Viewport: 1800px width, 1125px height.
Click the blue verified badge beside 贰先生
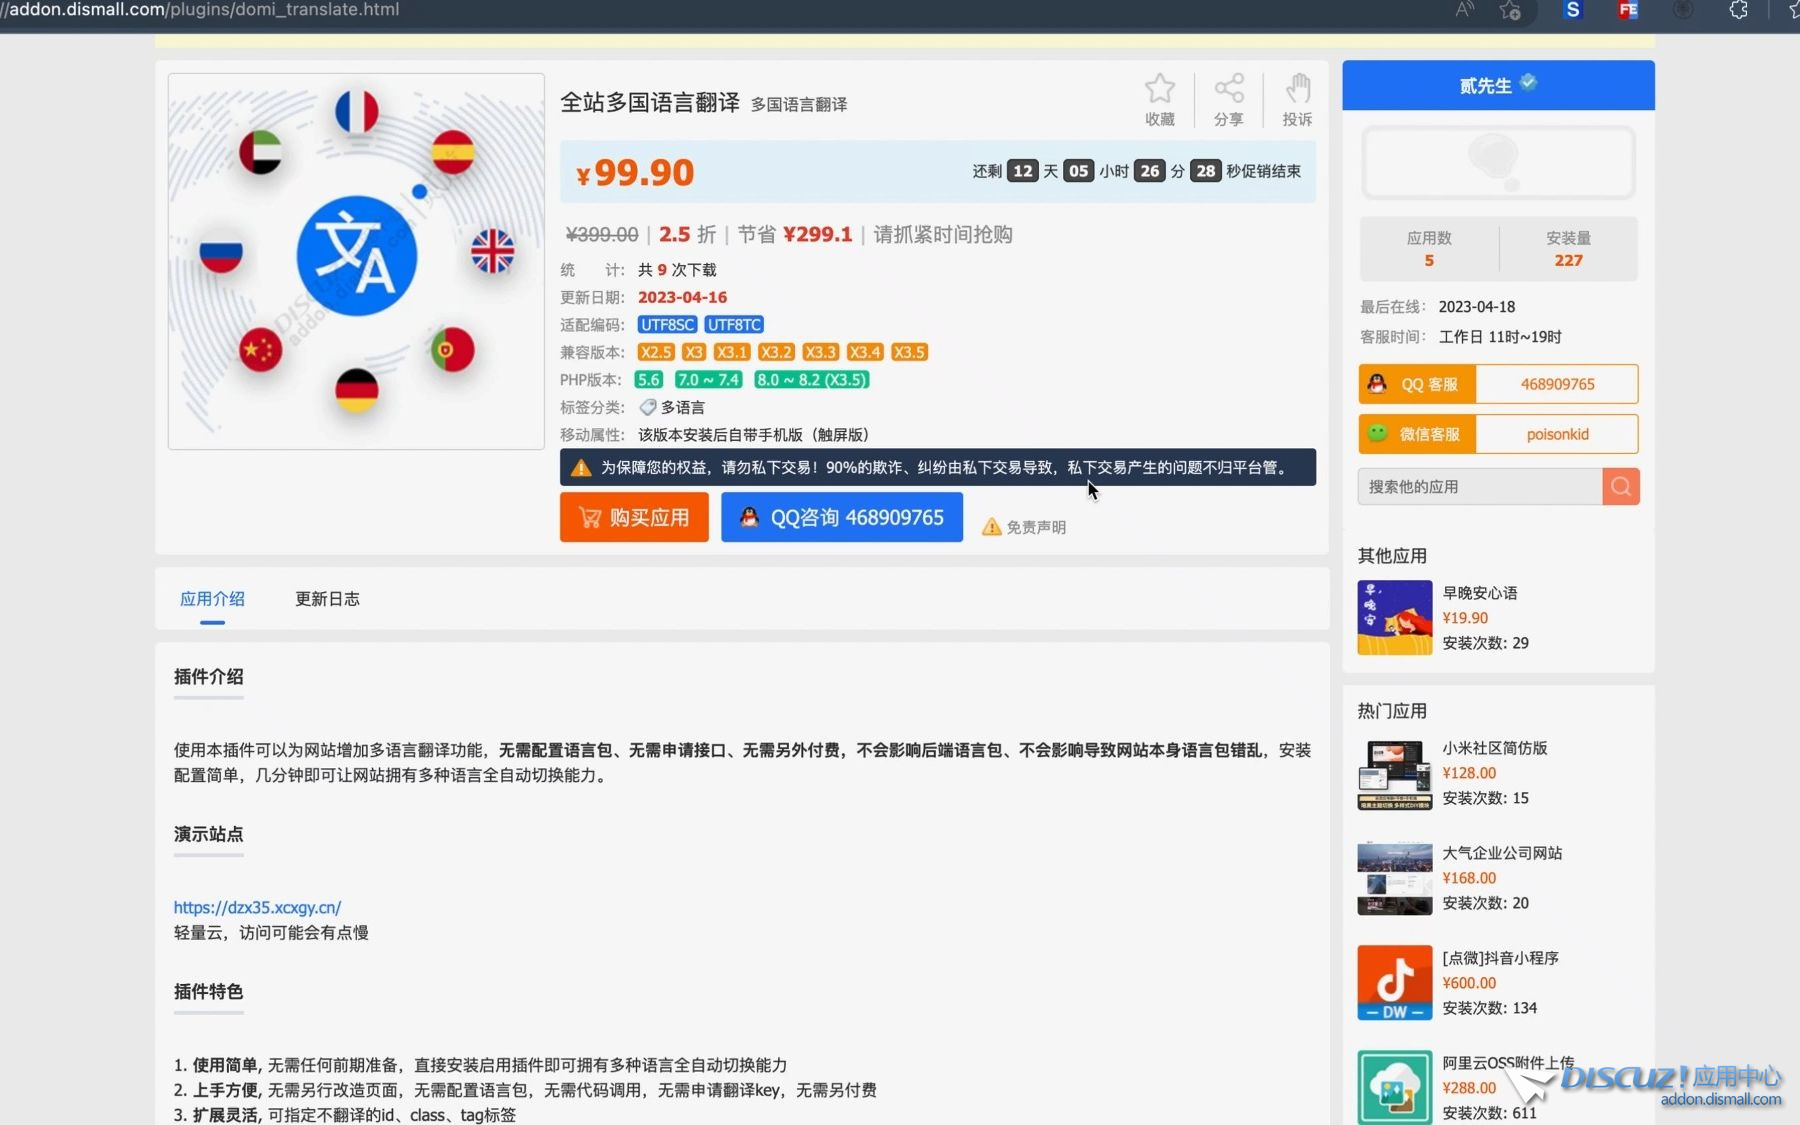point(1528,83)
